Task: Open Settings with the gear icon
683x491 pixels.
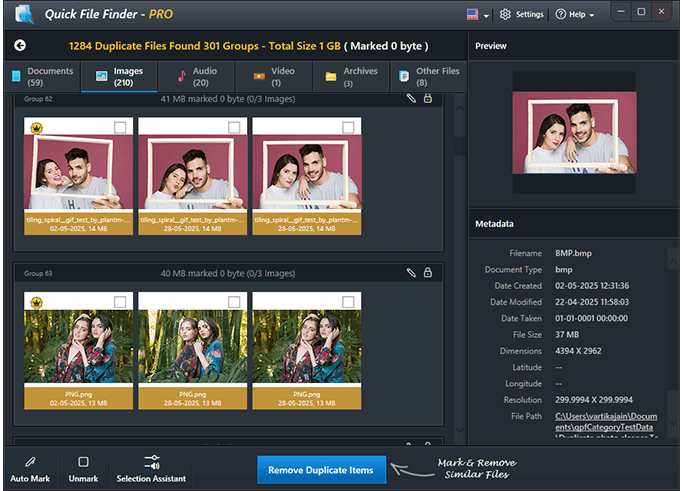Action: 505,14
